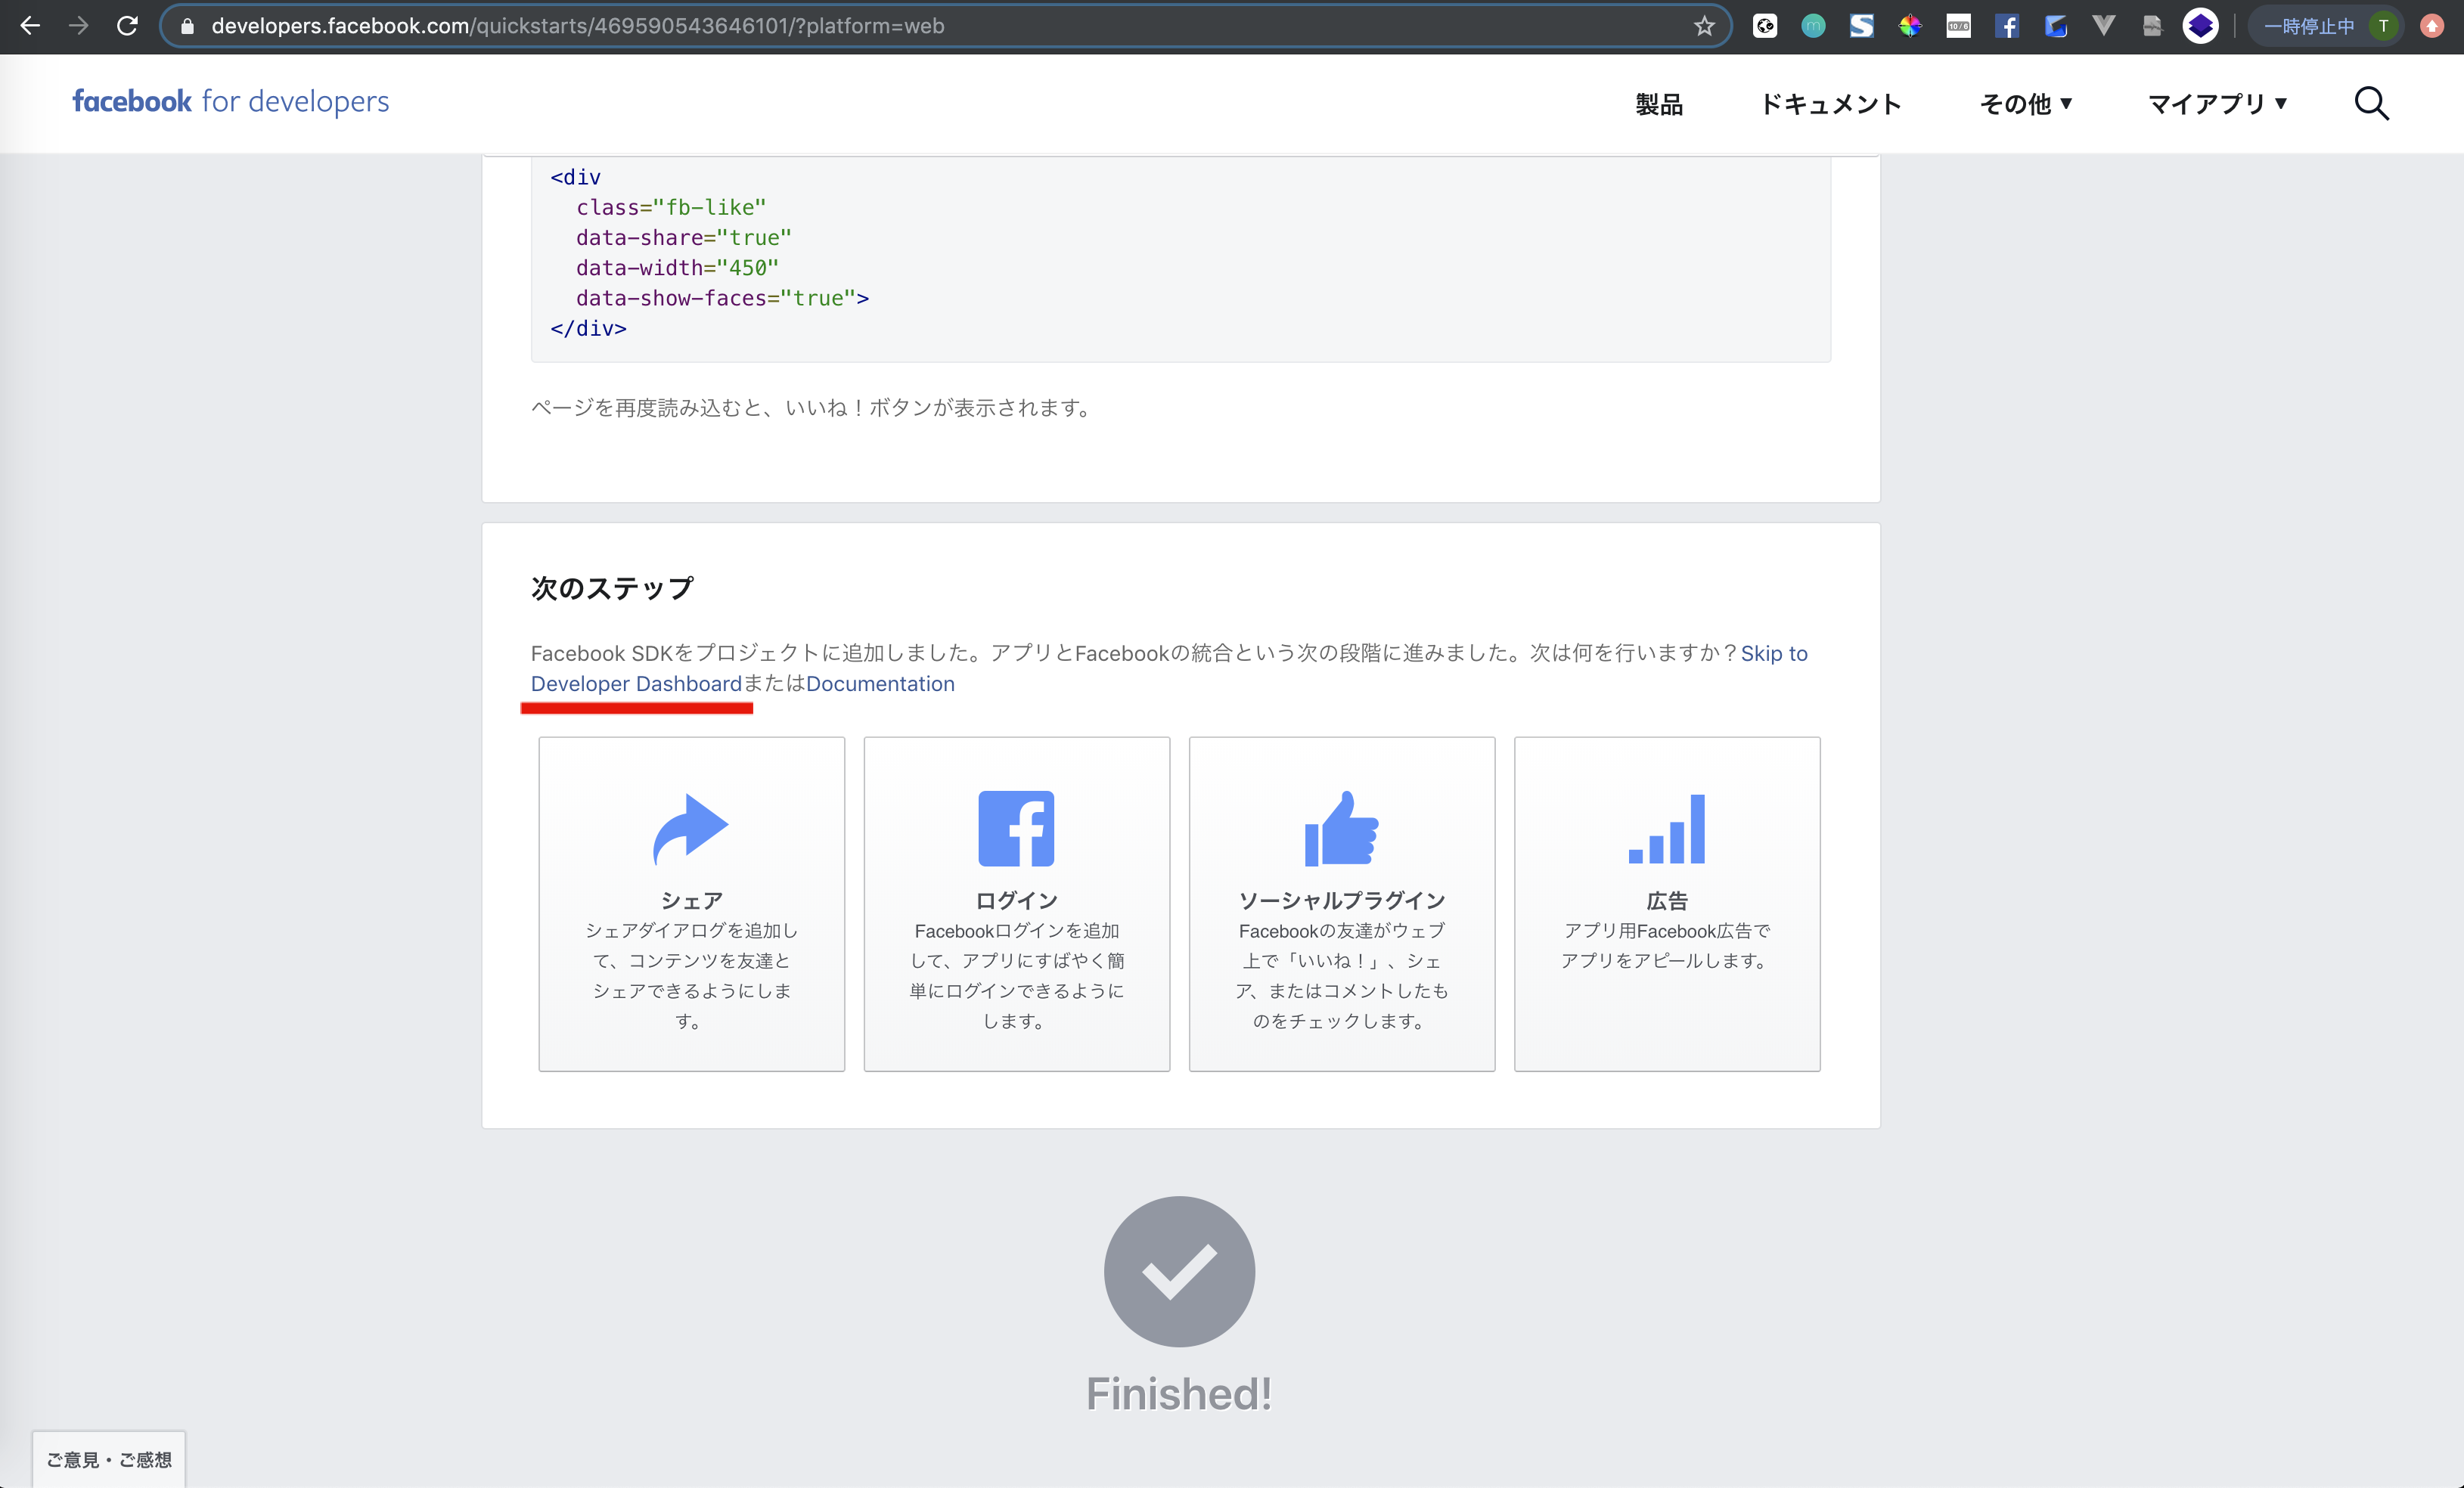Reload the page with the refresh icon
The width and height of the screenshot is (2464, 1488).
click(x=127, y=26)
